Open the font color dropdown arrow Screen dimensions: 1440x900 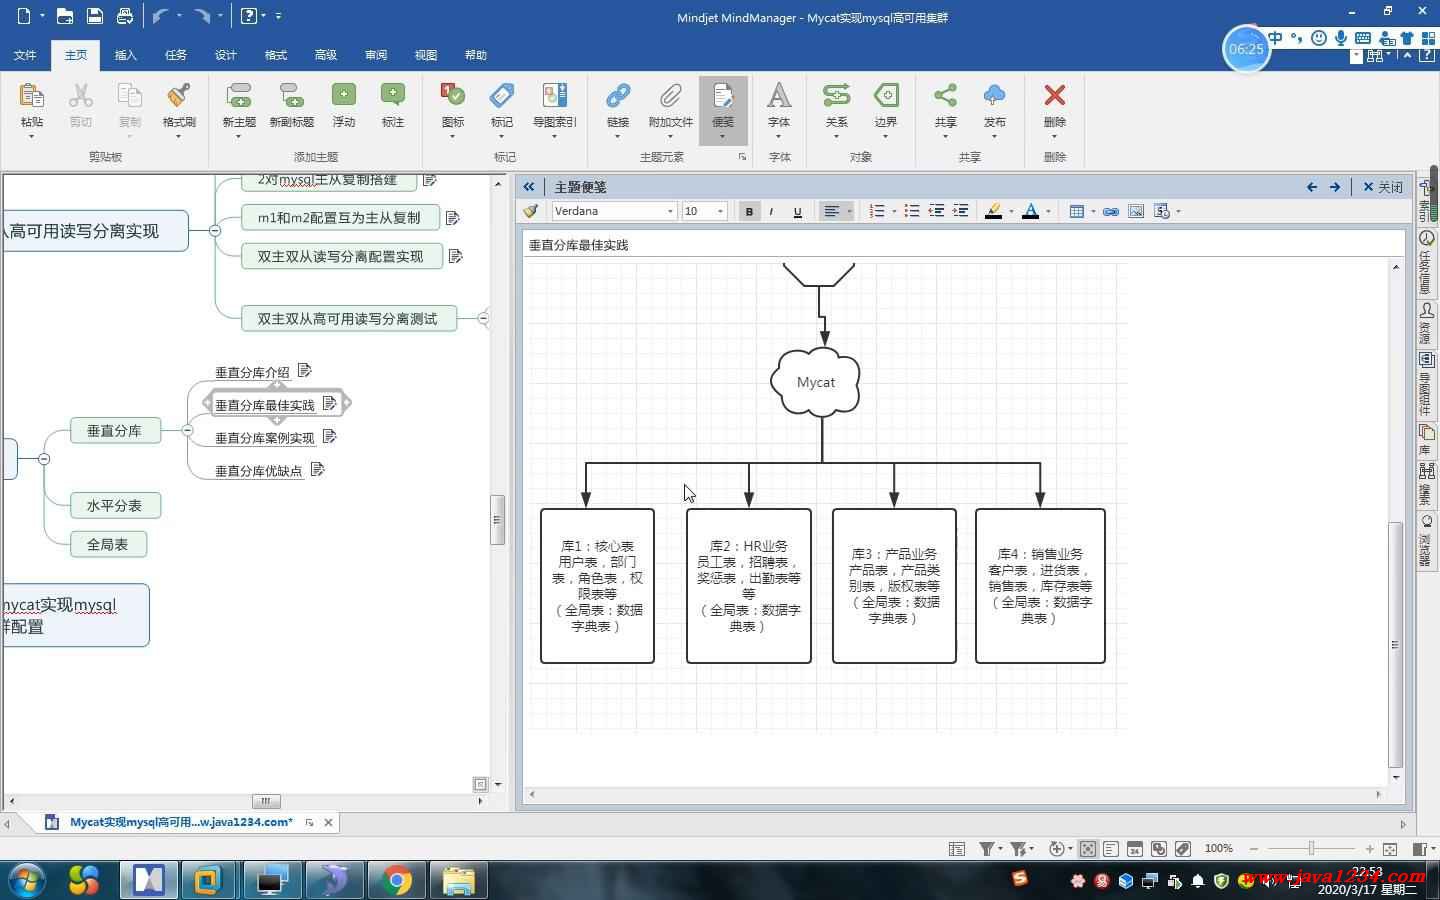click(1048, 211)
